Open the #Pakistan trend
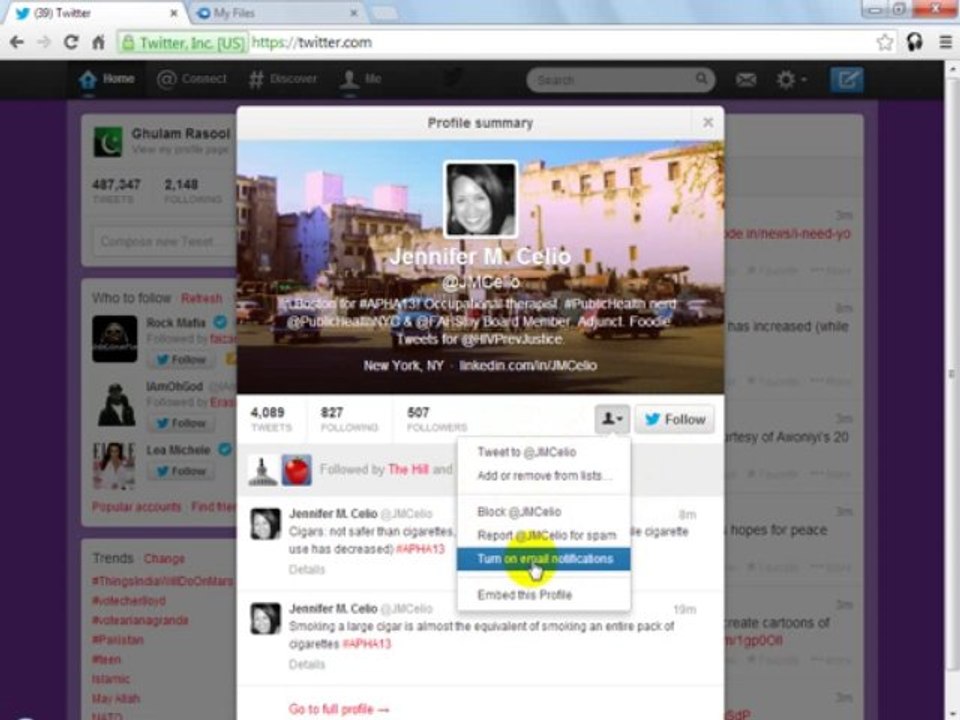 point(118,640)
